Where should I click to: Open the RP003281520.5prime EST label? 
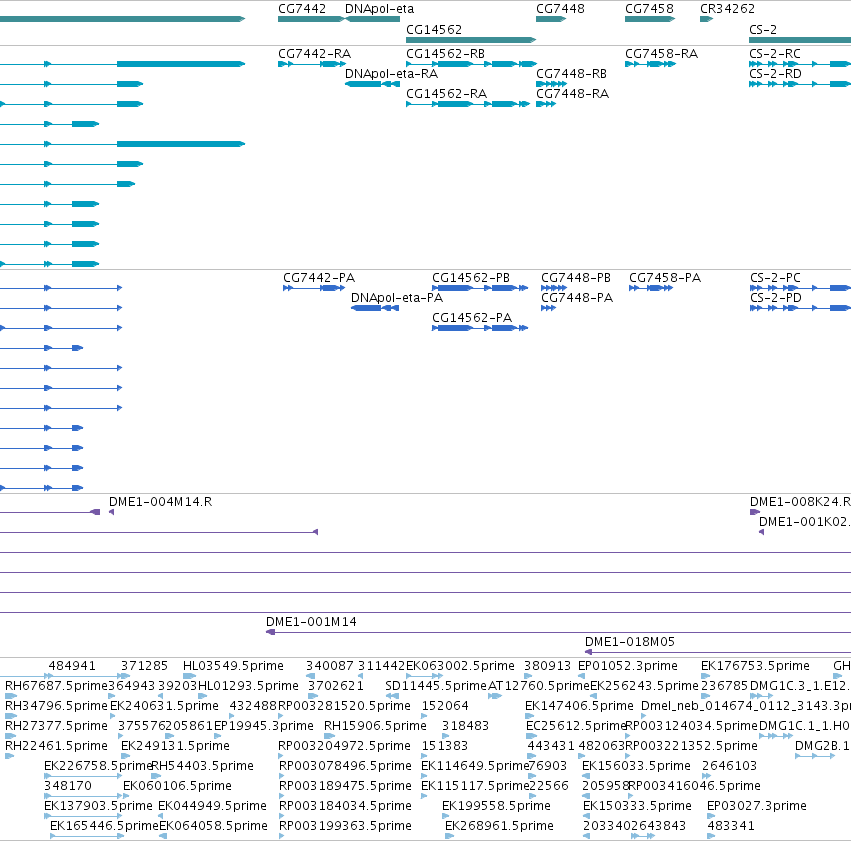[x=344, y=706]
